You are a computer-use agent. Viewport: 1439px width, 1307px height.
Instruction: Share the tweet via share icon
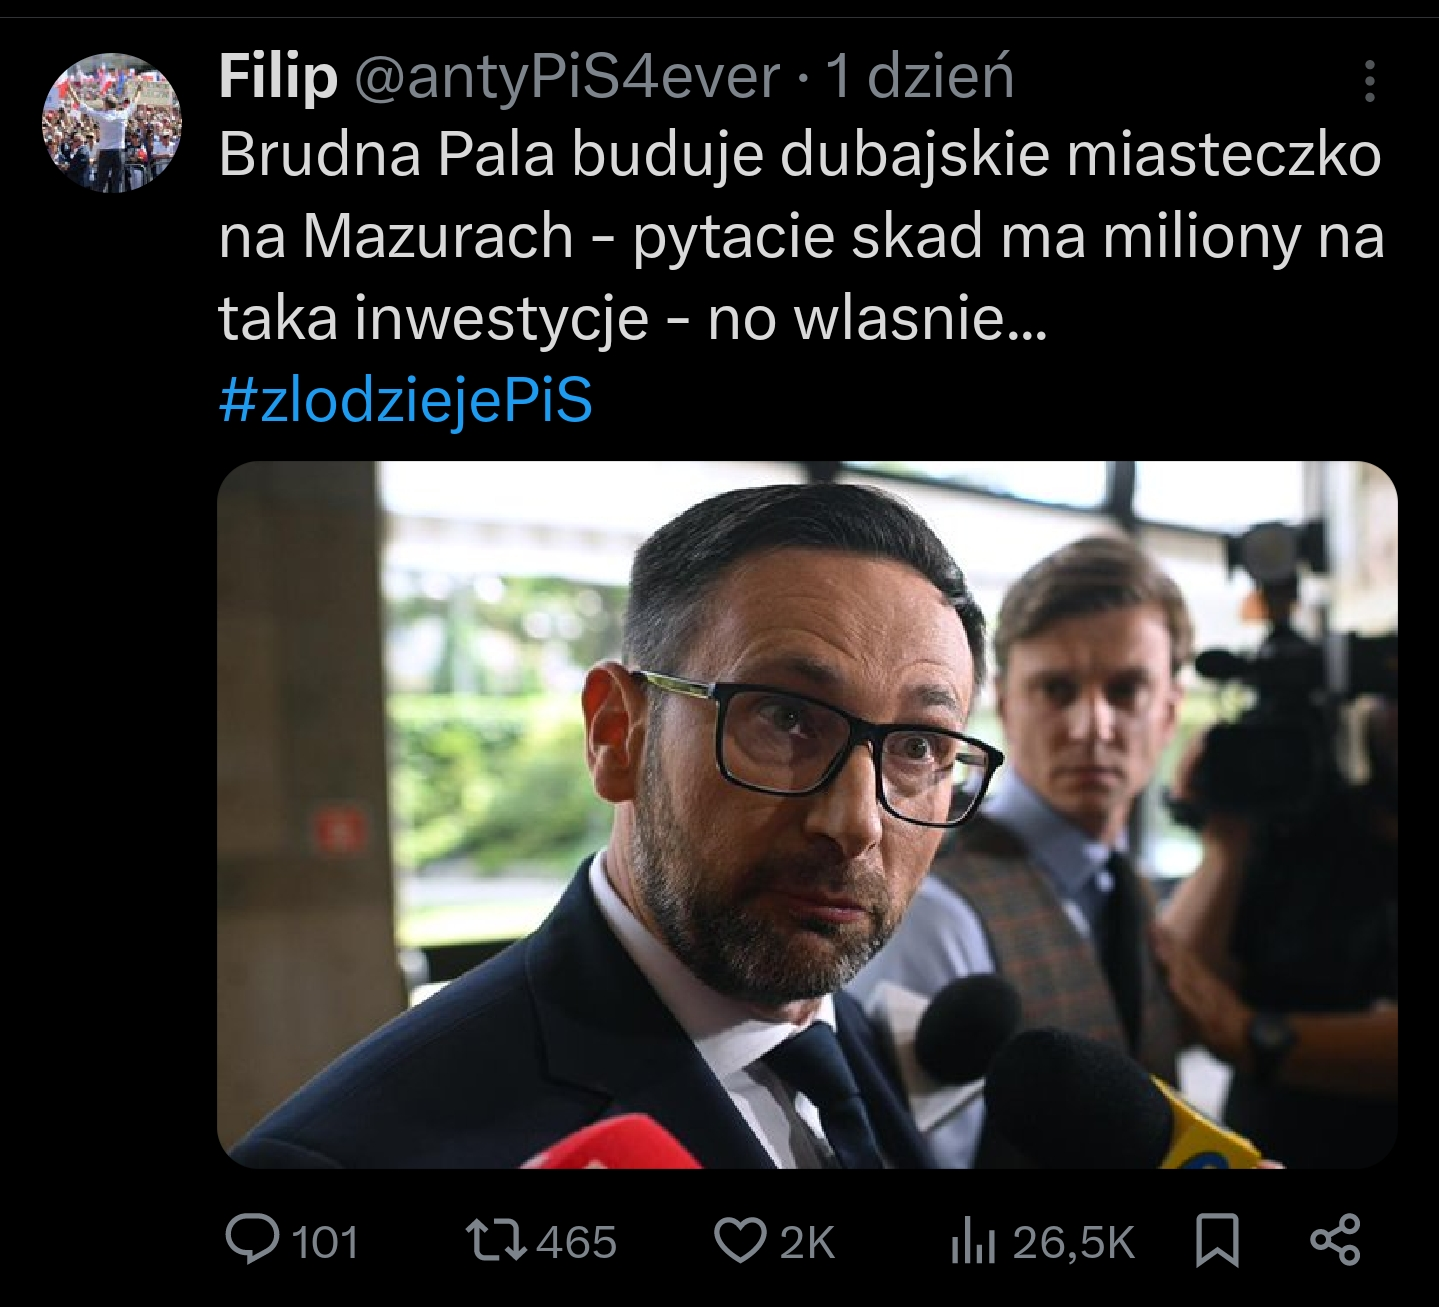(1335, 1240)
